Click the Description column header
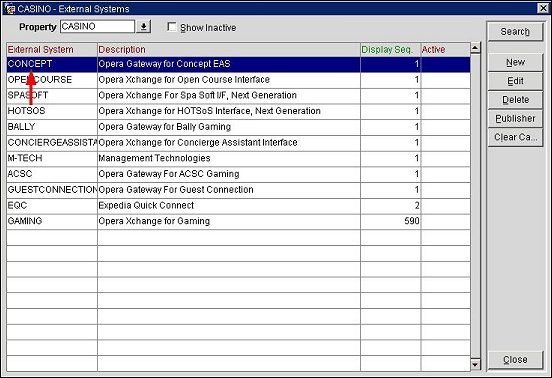The height and width of the screenshot is (378, 552). [x=229, y=50]
